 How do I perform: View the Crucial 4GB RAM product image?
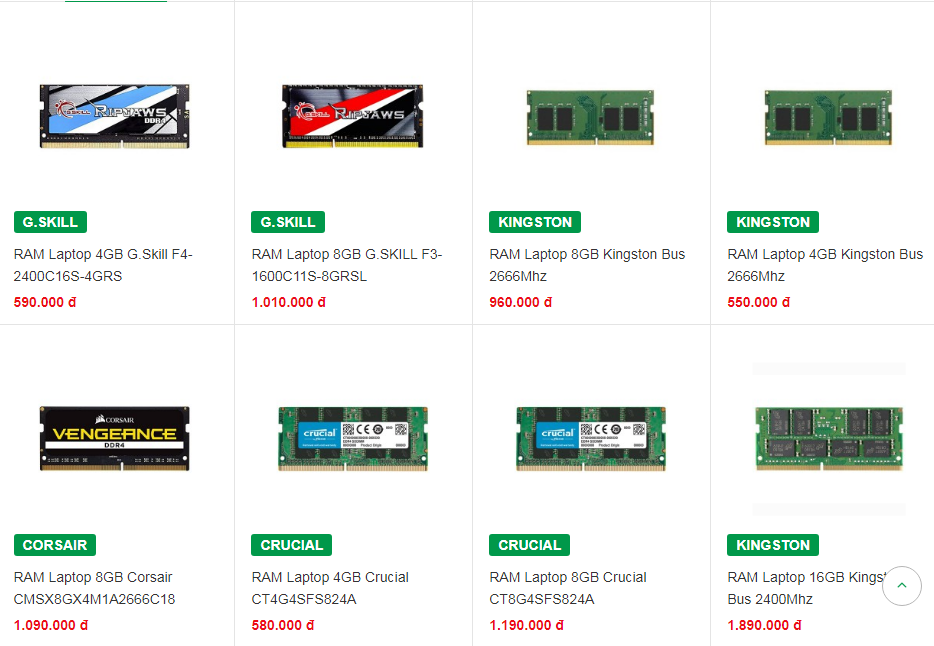pos(353,439)
